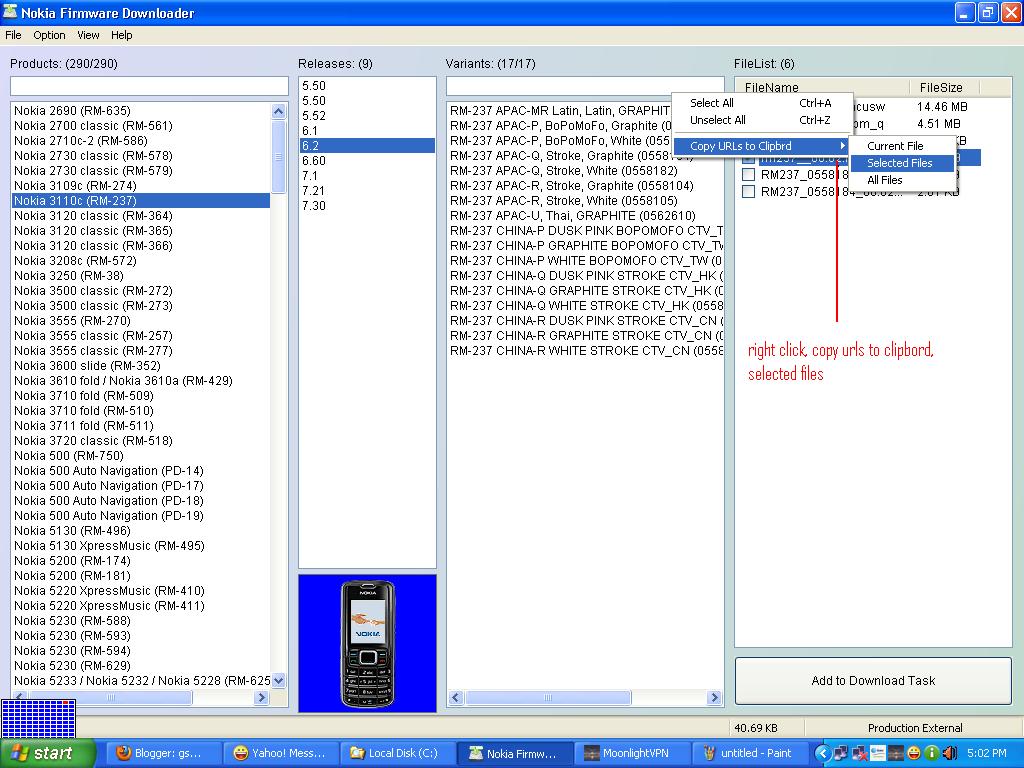Select release 6.60
This screenshot has height=768, width=1024.
point(367,161)
